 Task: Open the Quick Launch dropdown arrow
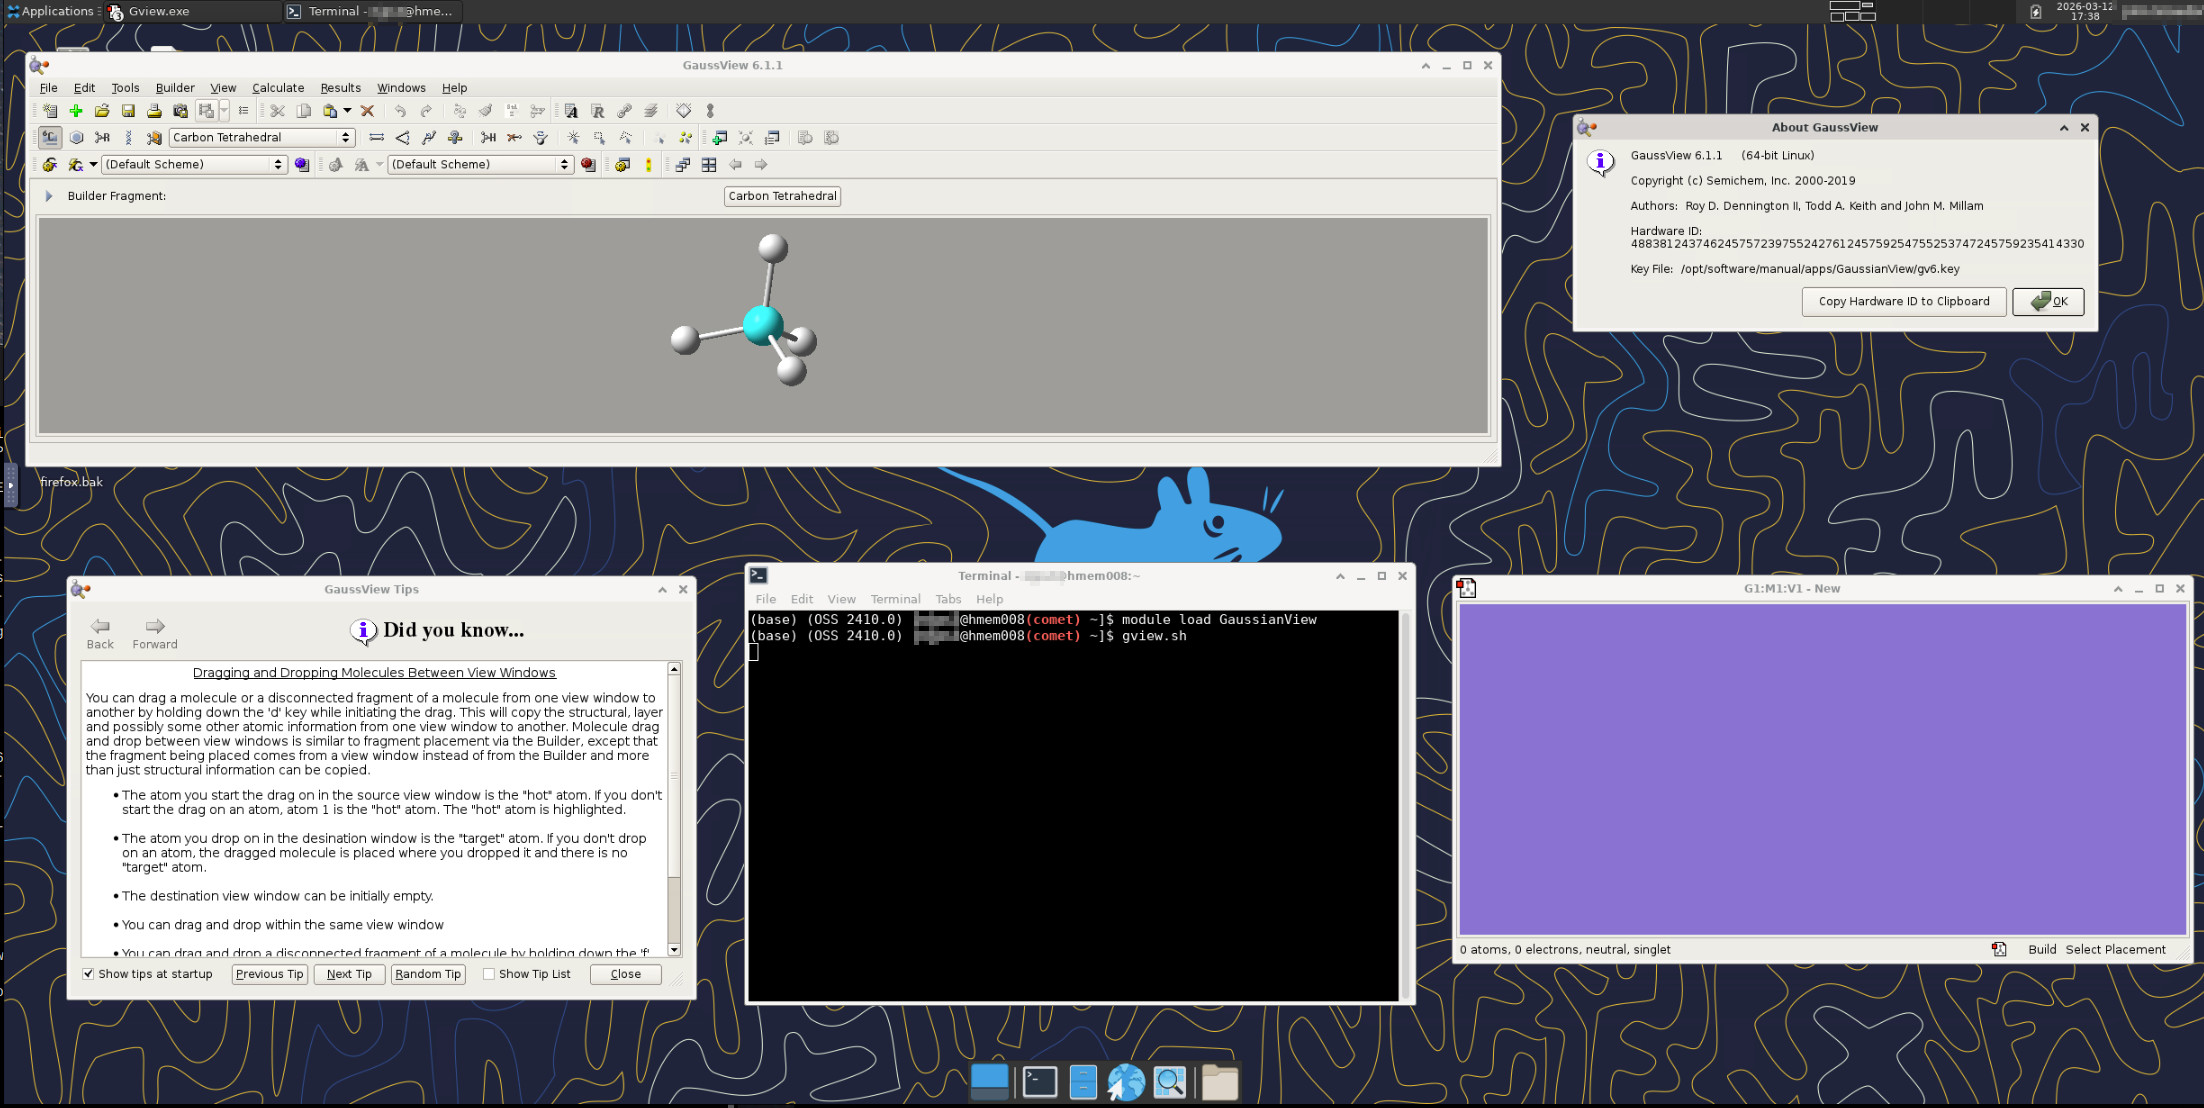[93, 165]
